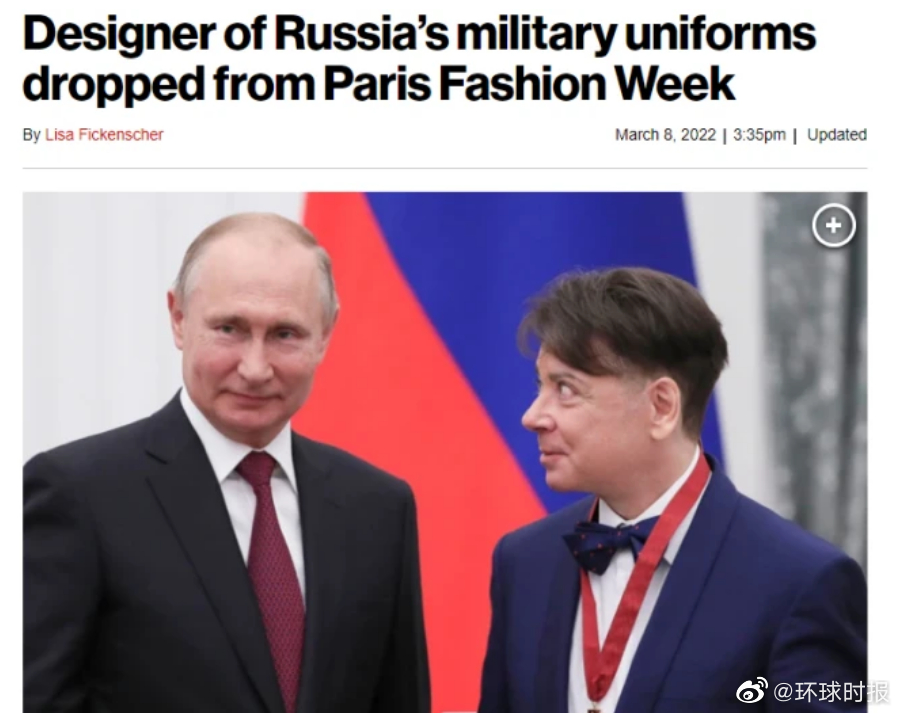This screenshot has height=713, width=899.
Task: Open the main article photo
Action: tap(445, 452)
